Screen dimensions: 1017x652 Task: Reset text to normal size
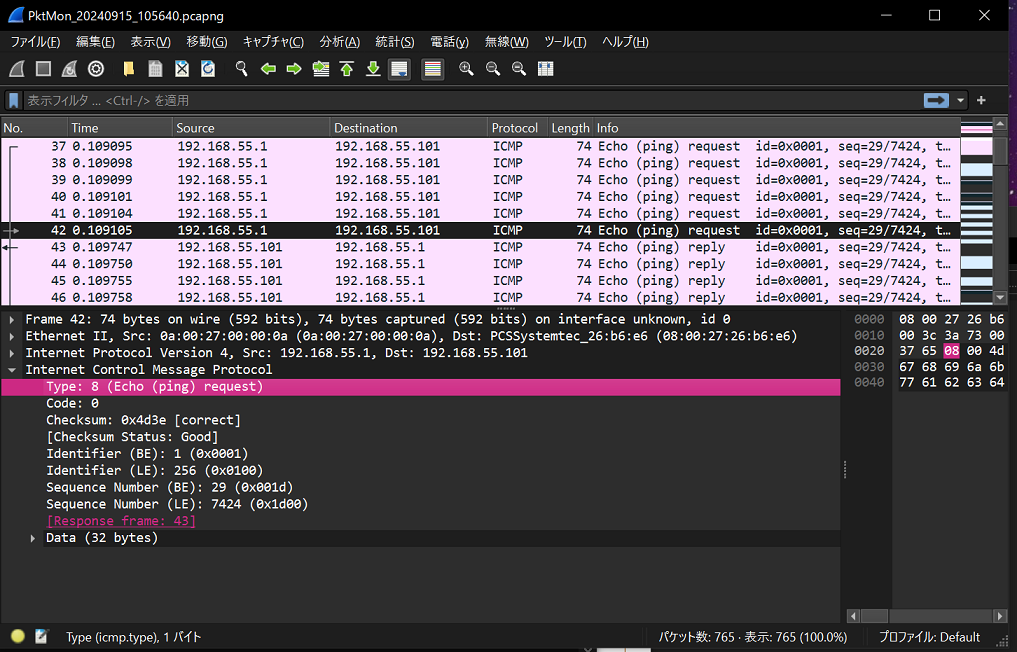(519, 69)
